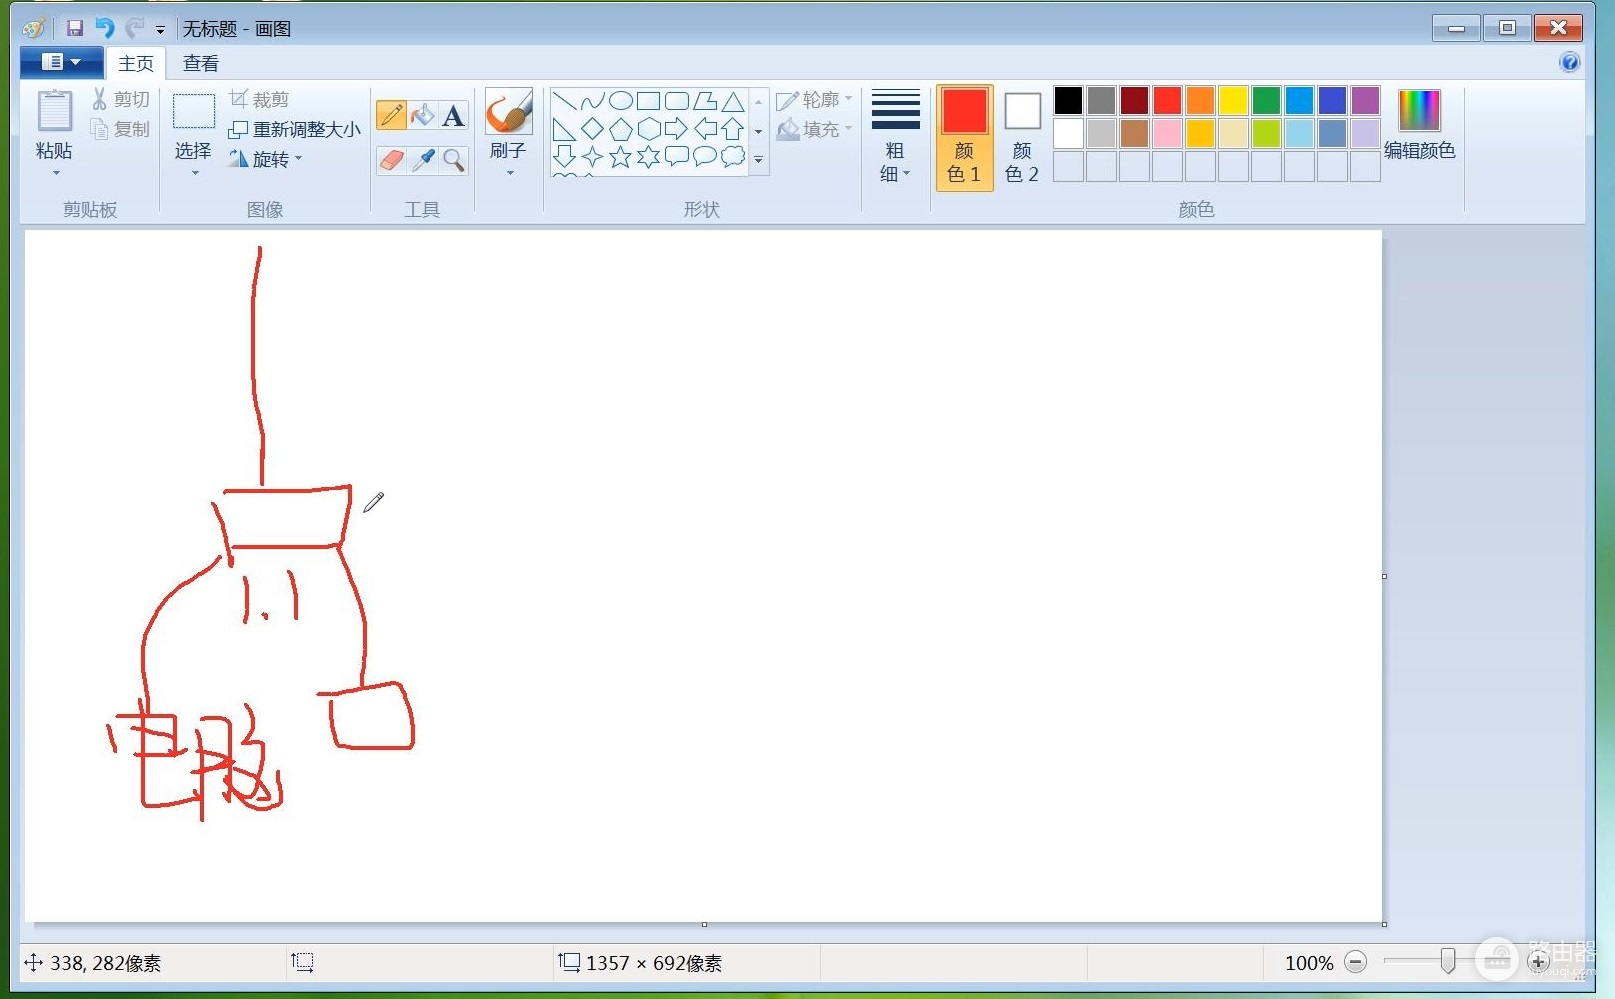
Task: Switch to the 查看 tab
Action: click(201, 63)
